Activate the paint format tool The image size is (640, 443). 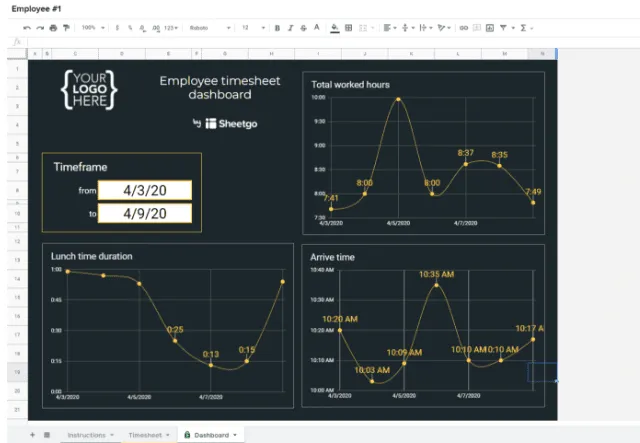[x=66, y=28]
